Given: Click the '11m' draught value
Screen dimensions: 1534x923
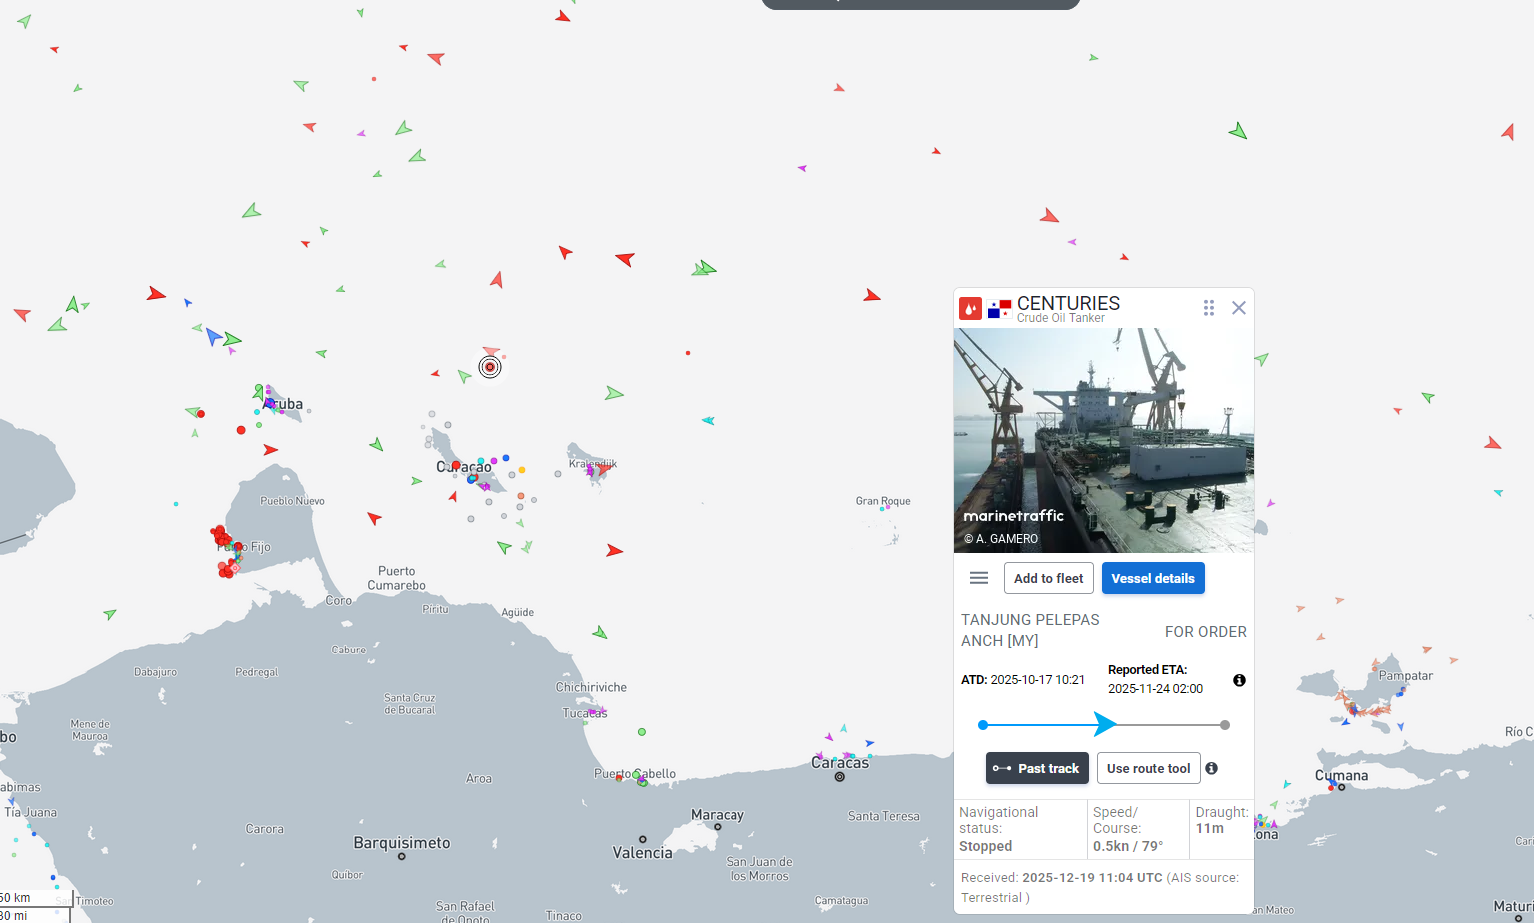Looking at the screenshot, I should [1210, 828].
